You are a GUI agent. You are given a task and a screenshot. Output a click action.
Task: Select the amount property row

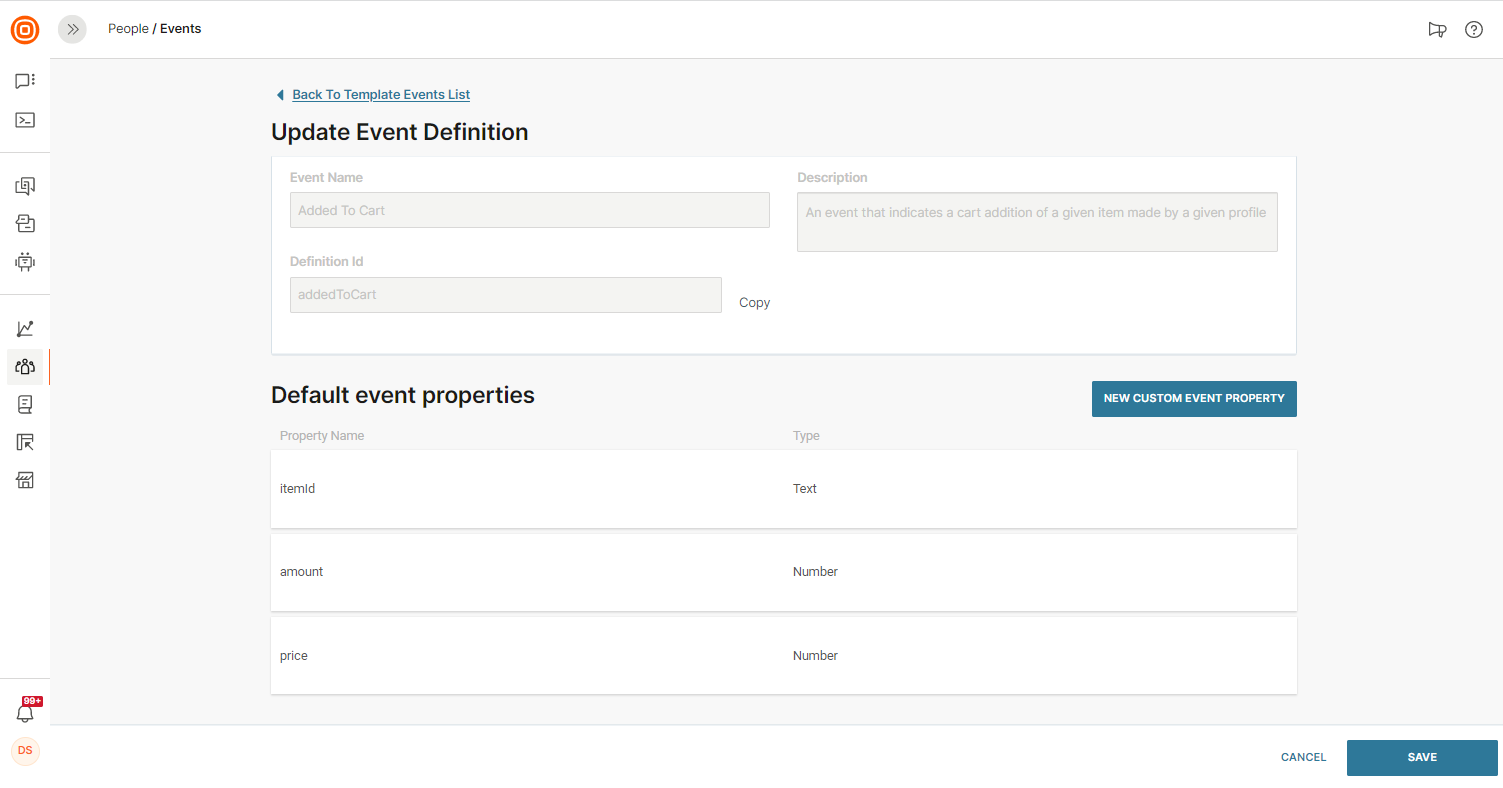tap(783, 572)
